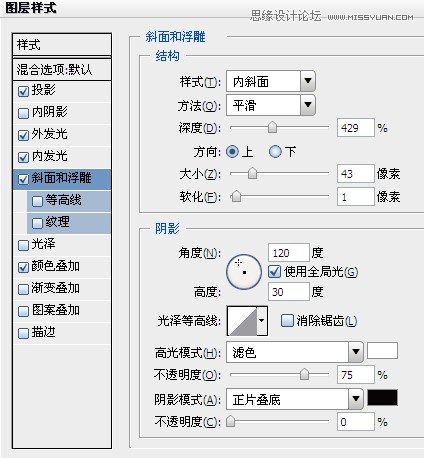Click the highlight 不透明度(O) opacity slider handle

point(304,375)
